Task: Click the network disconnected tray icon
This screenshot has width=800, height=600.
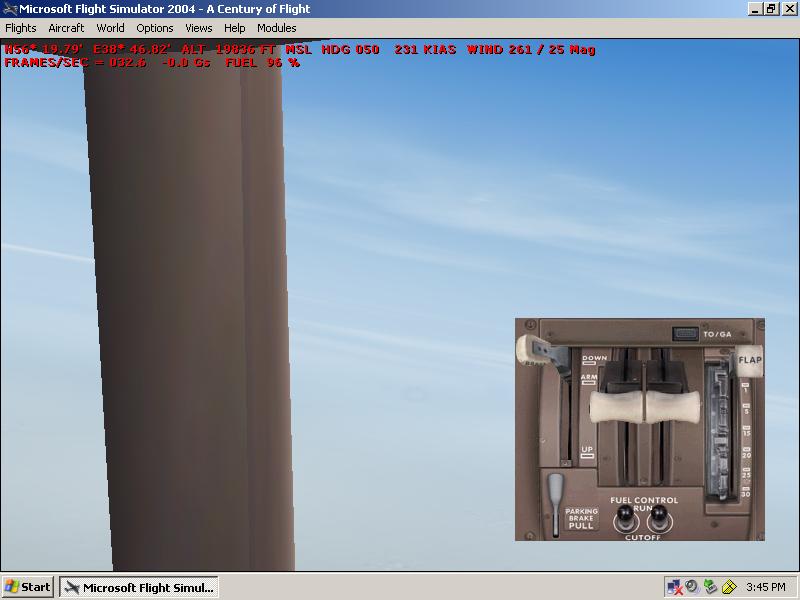Action: coord(675,587)
